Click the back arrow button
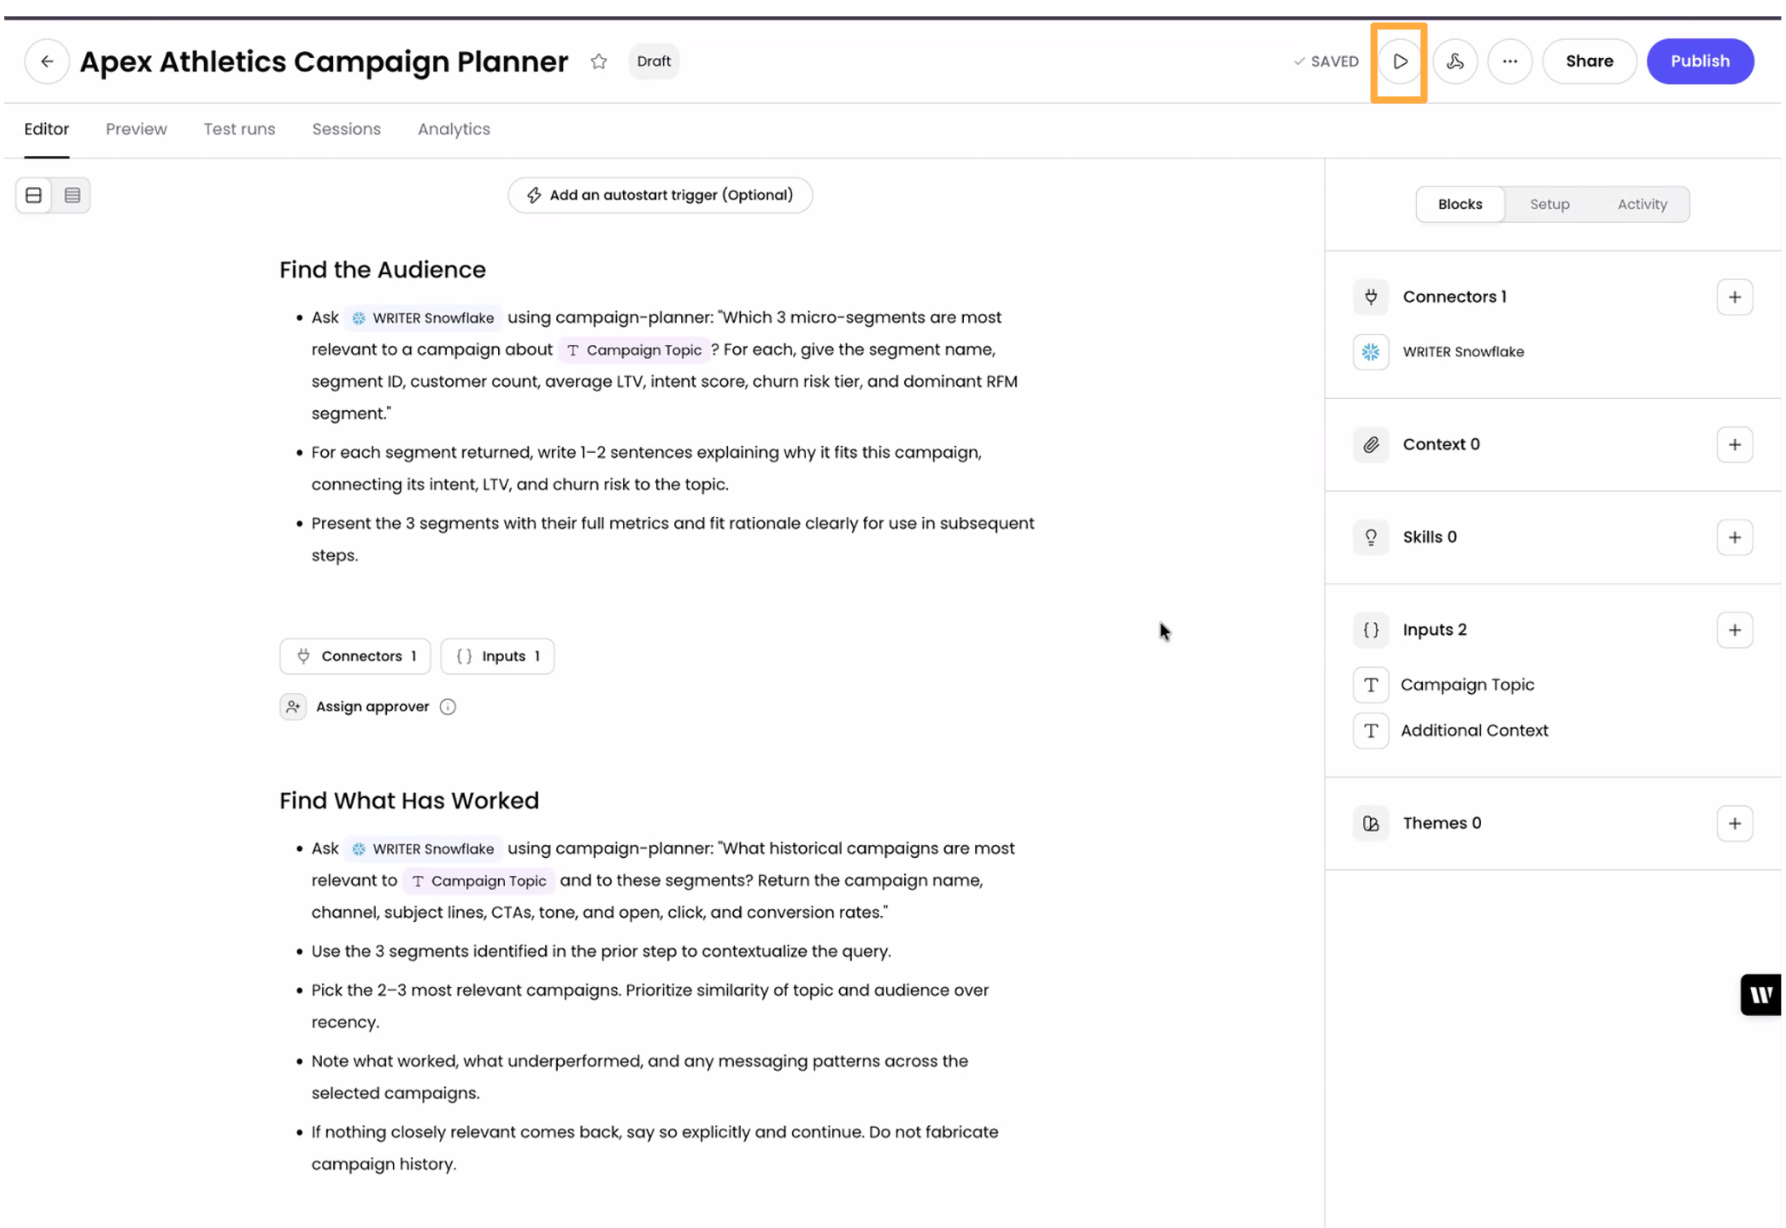 pyautogui.click(x=47, y=61)
